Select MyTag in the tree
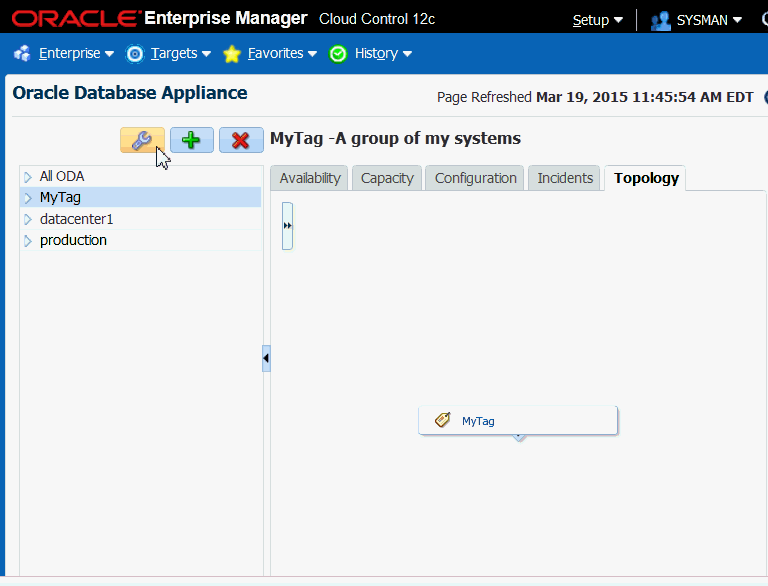 60,197
